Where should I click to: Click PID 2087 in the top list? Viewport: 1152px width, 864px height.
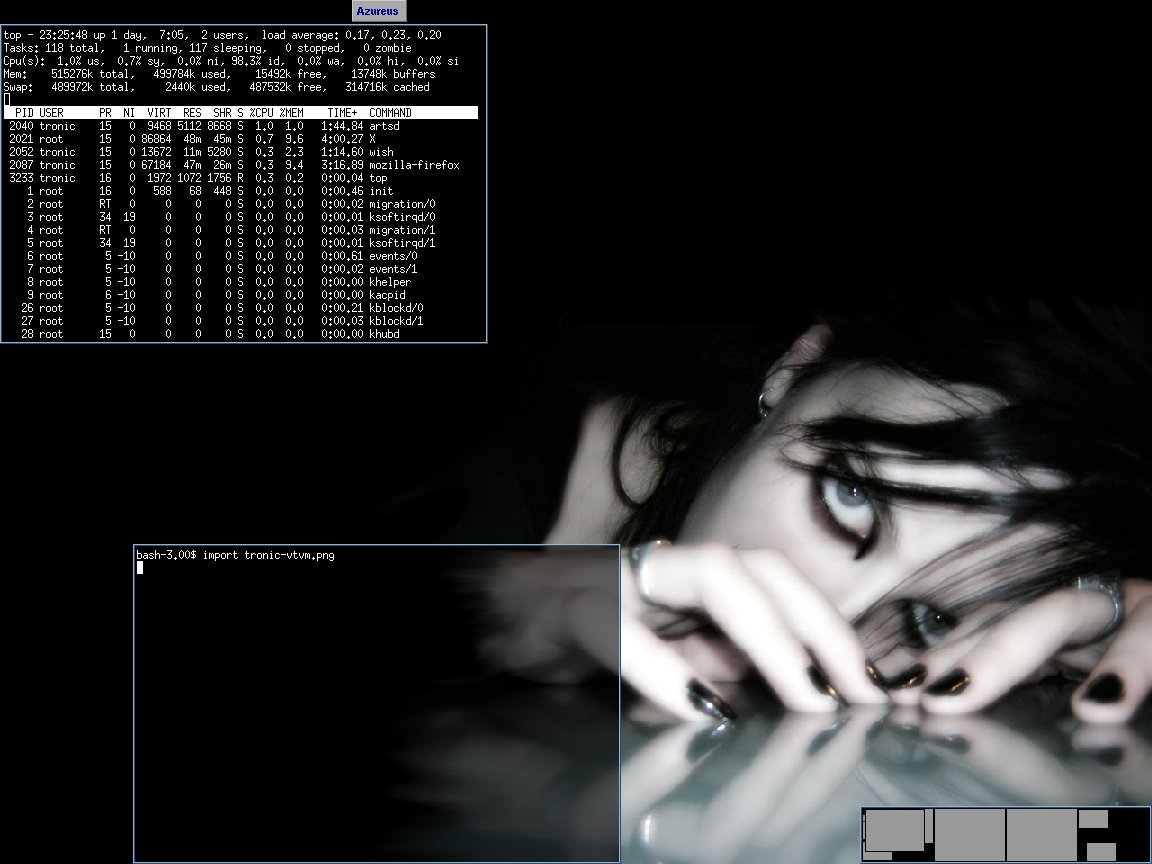(x=21, y=165)
